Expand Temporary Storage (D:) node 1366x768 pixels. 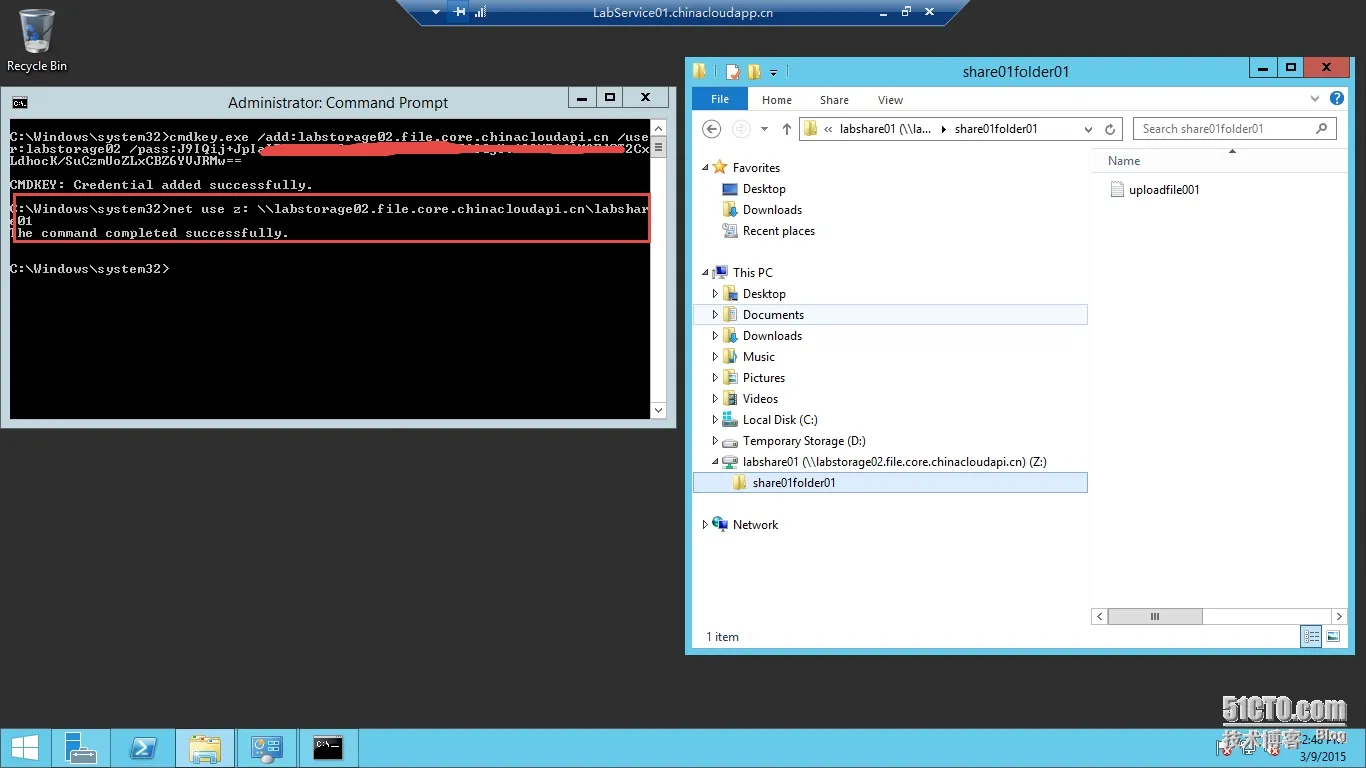tap(715, 441)
